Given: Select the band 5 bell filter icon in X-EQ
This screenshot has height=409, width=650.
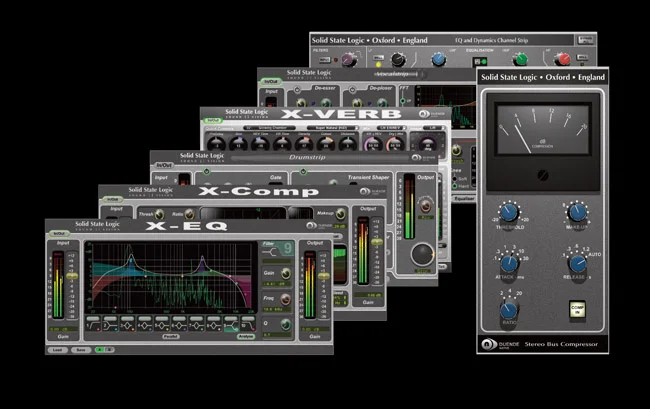Looking at the screenshot, I should [x=162, y=324].
